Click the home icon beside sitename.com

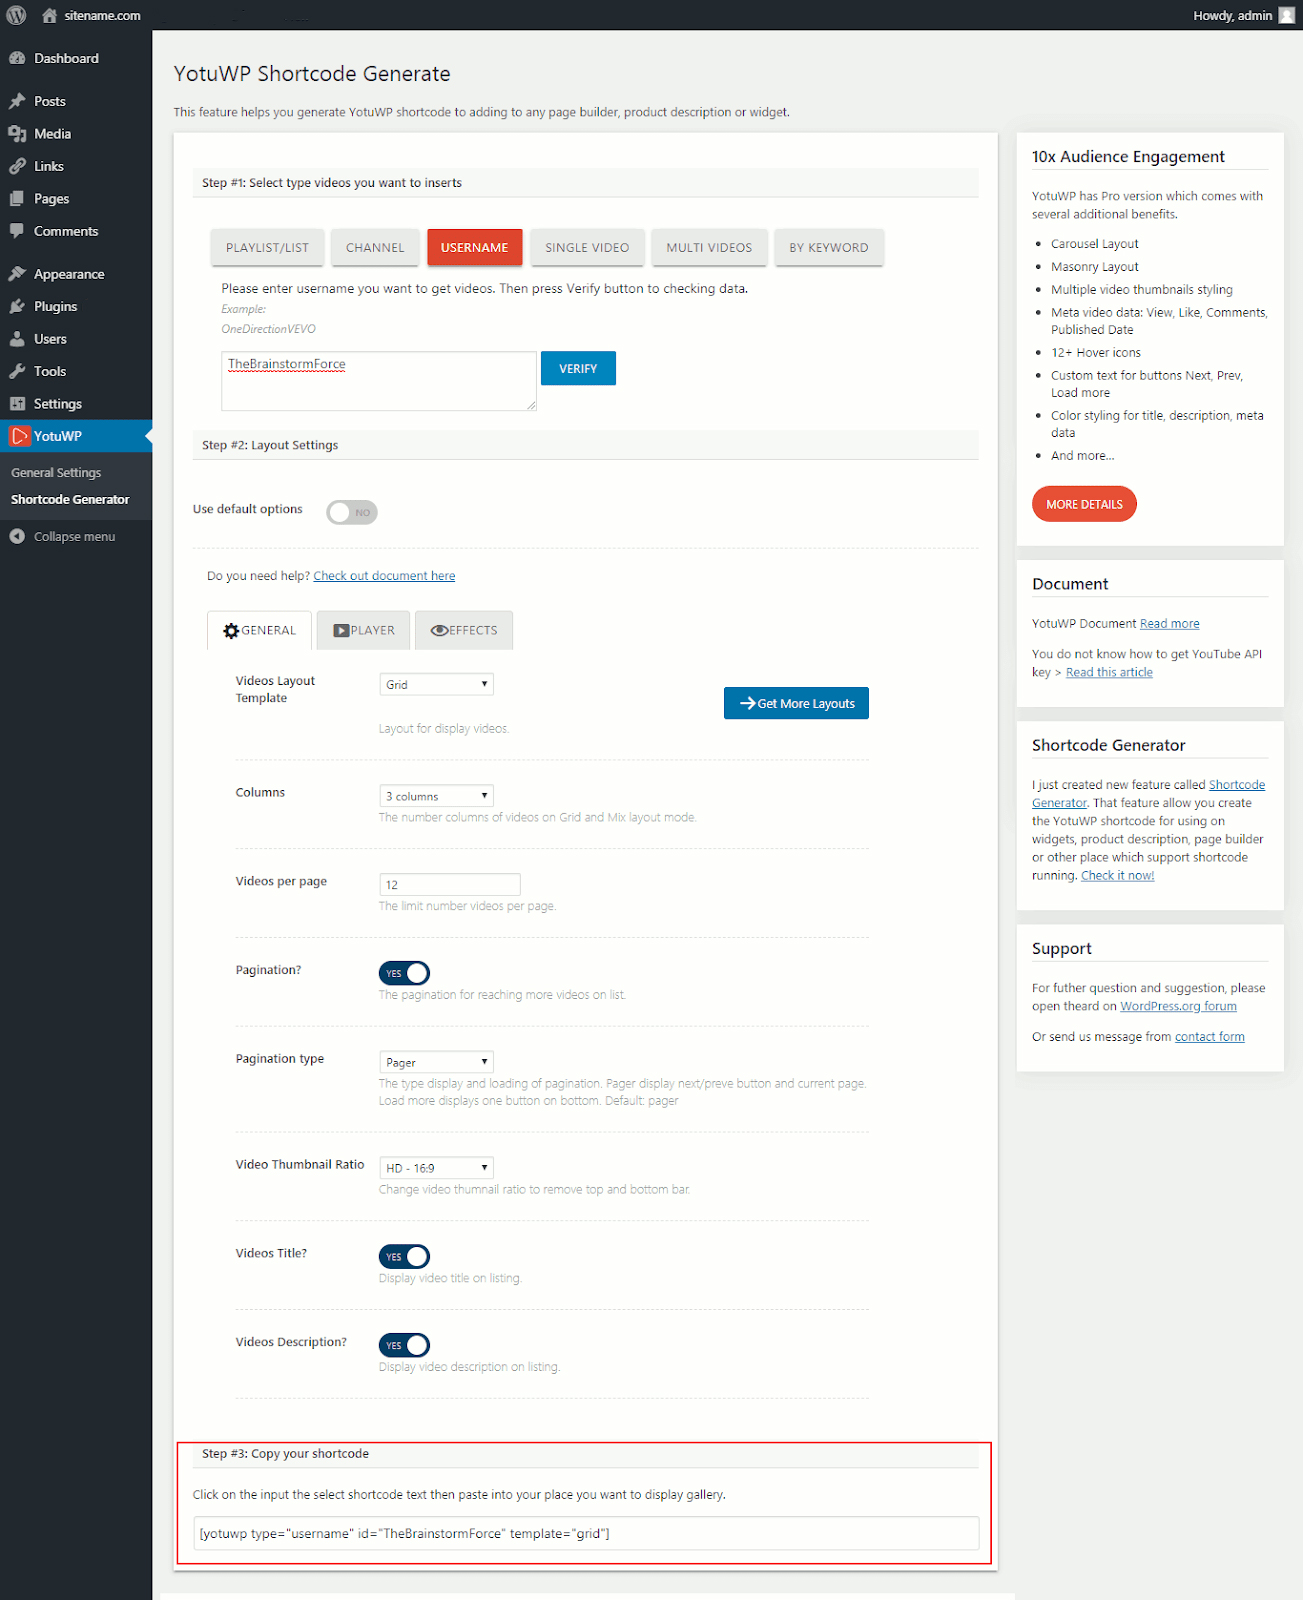pos(49,15)
